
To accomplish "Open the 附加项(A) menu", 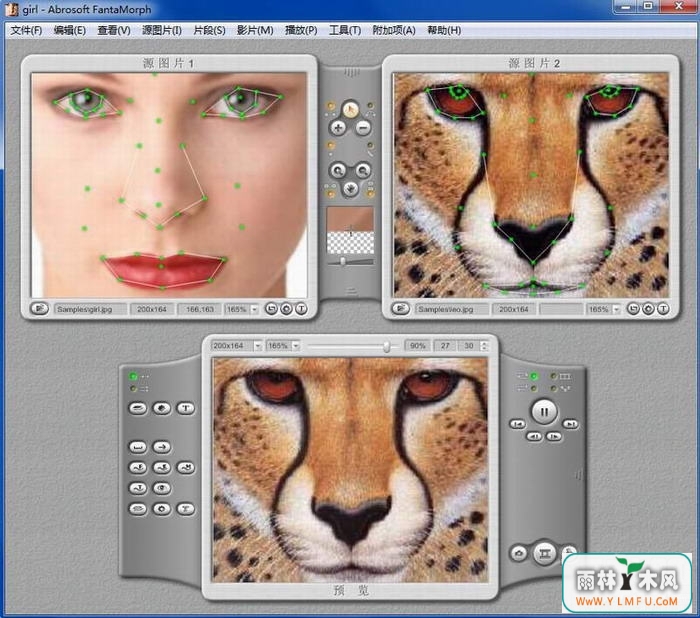I will pos(394,30).
